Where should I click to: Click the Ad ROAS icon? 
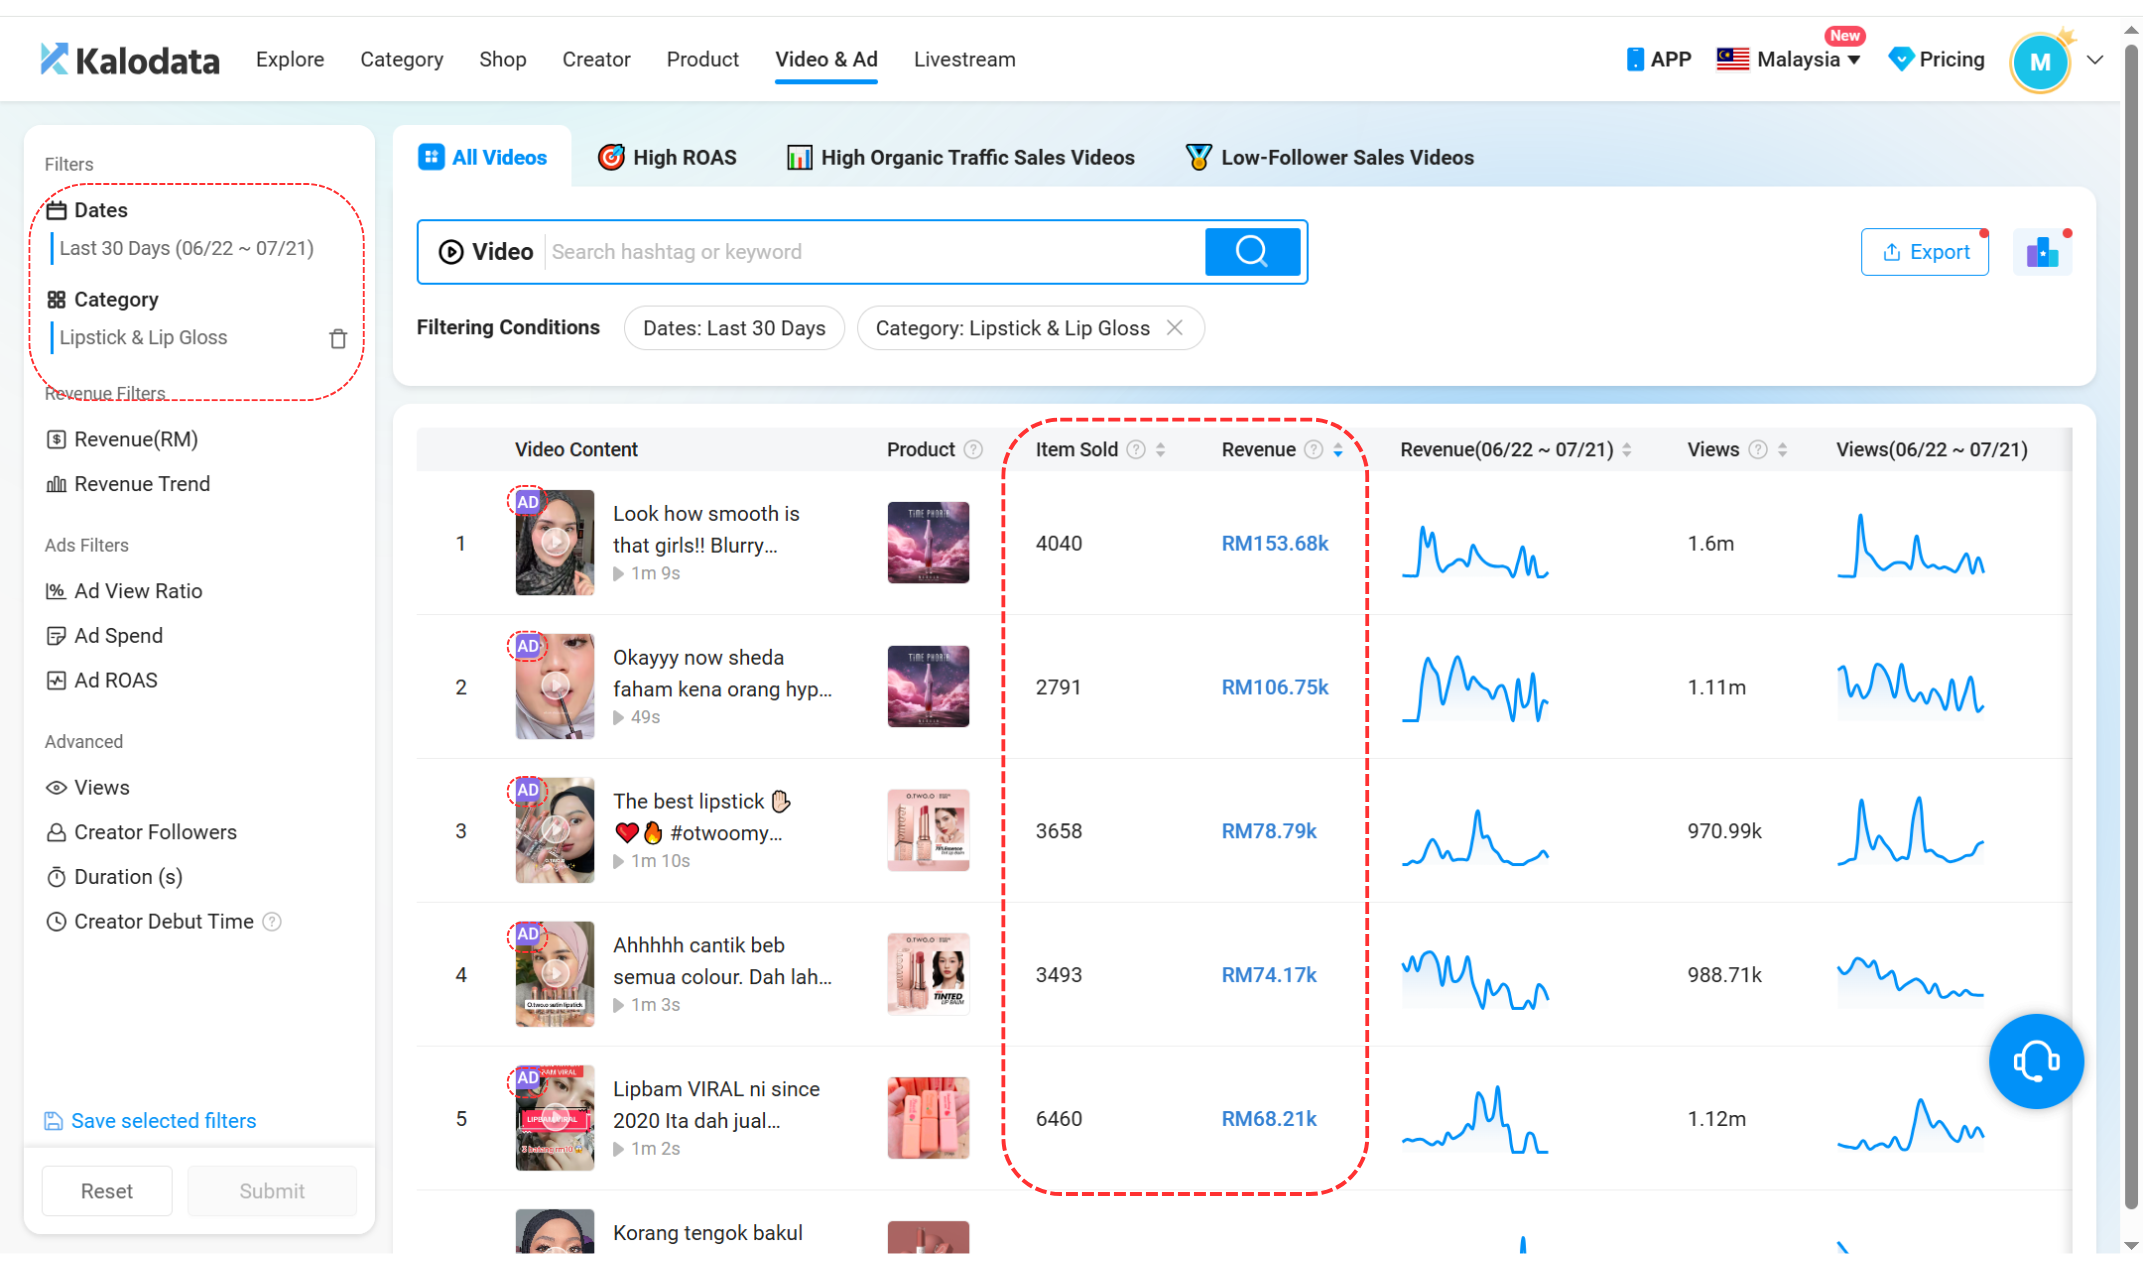[56, 680]
